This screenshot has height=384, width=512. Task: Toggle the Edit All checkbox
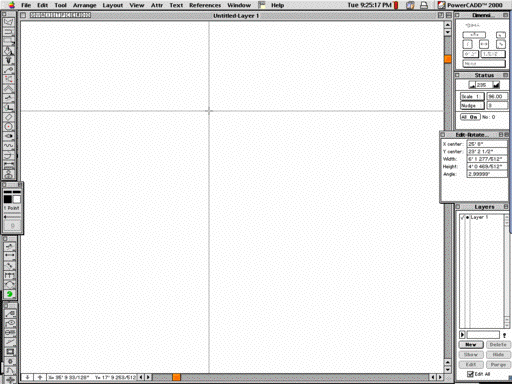(x=470, y=374)
